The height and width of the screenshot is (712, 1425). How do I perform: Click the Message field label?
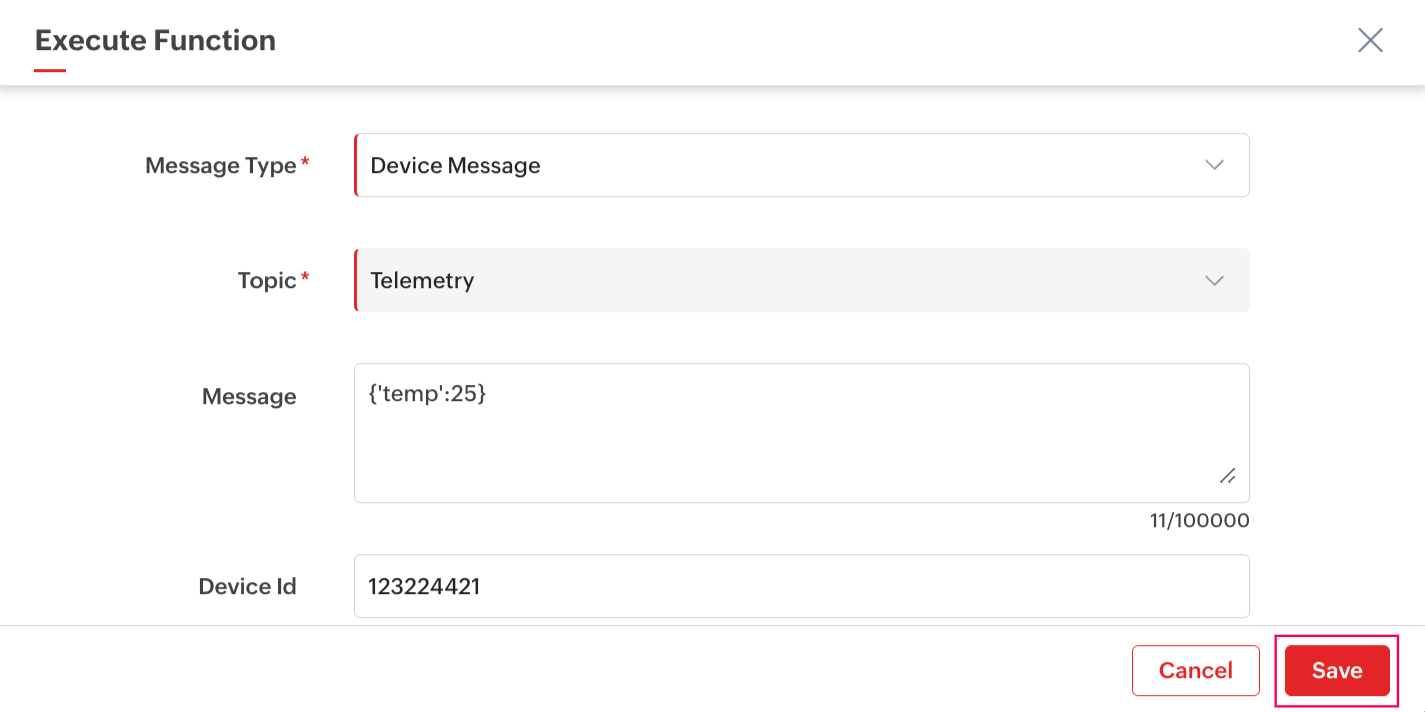point(249,397)
